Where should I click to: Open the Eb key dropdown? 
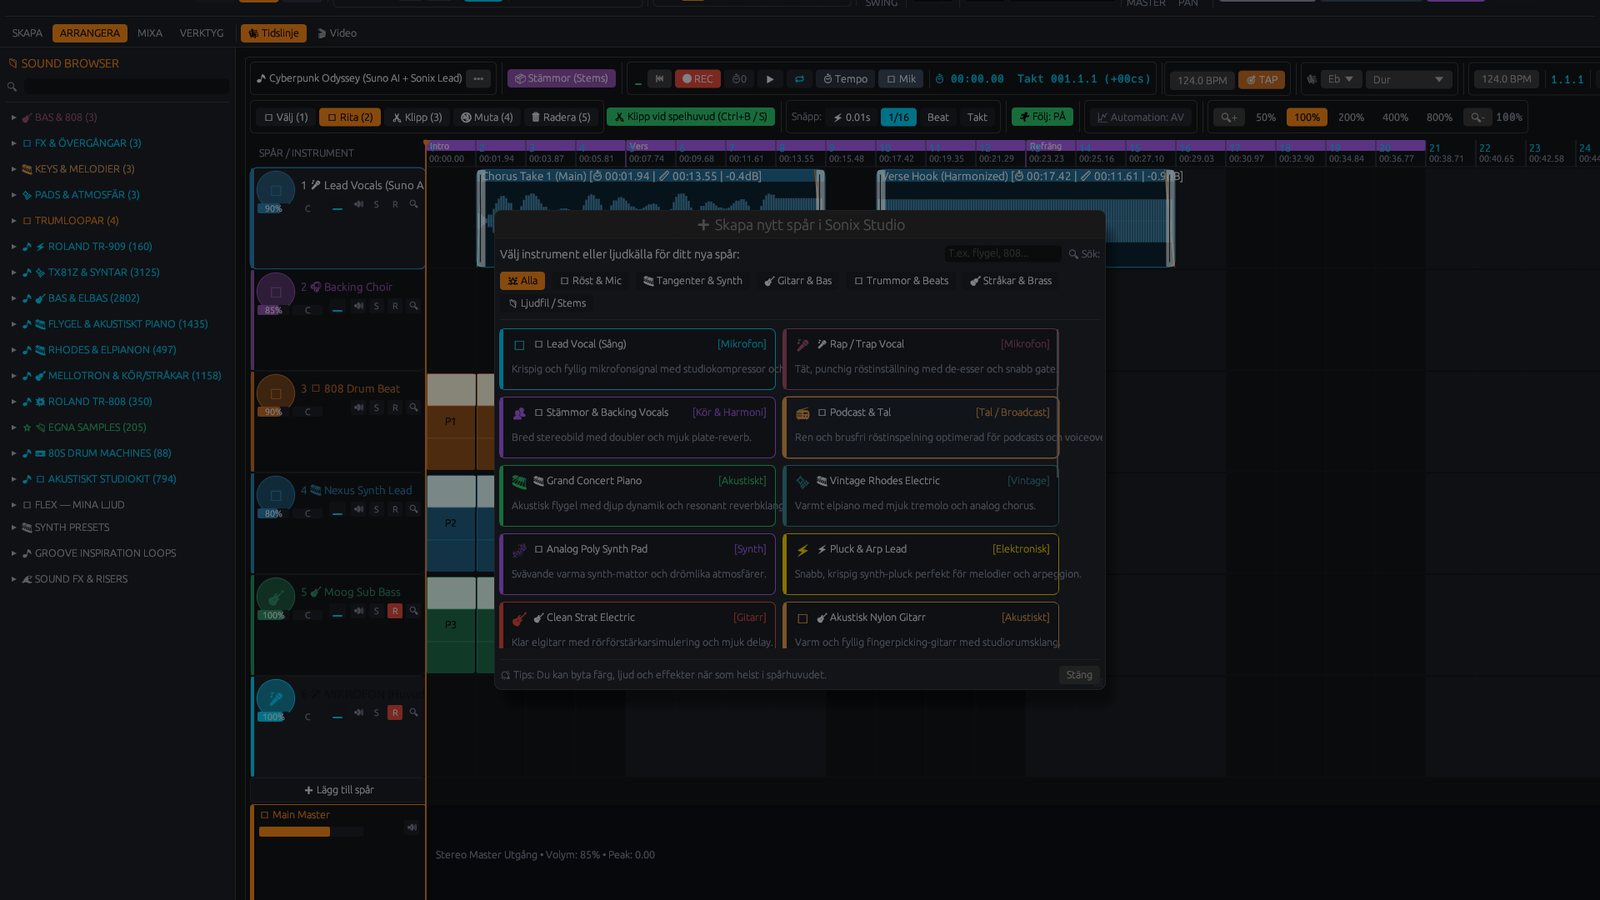1341,79
